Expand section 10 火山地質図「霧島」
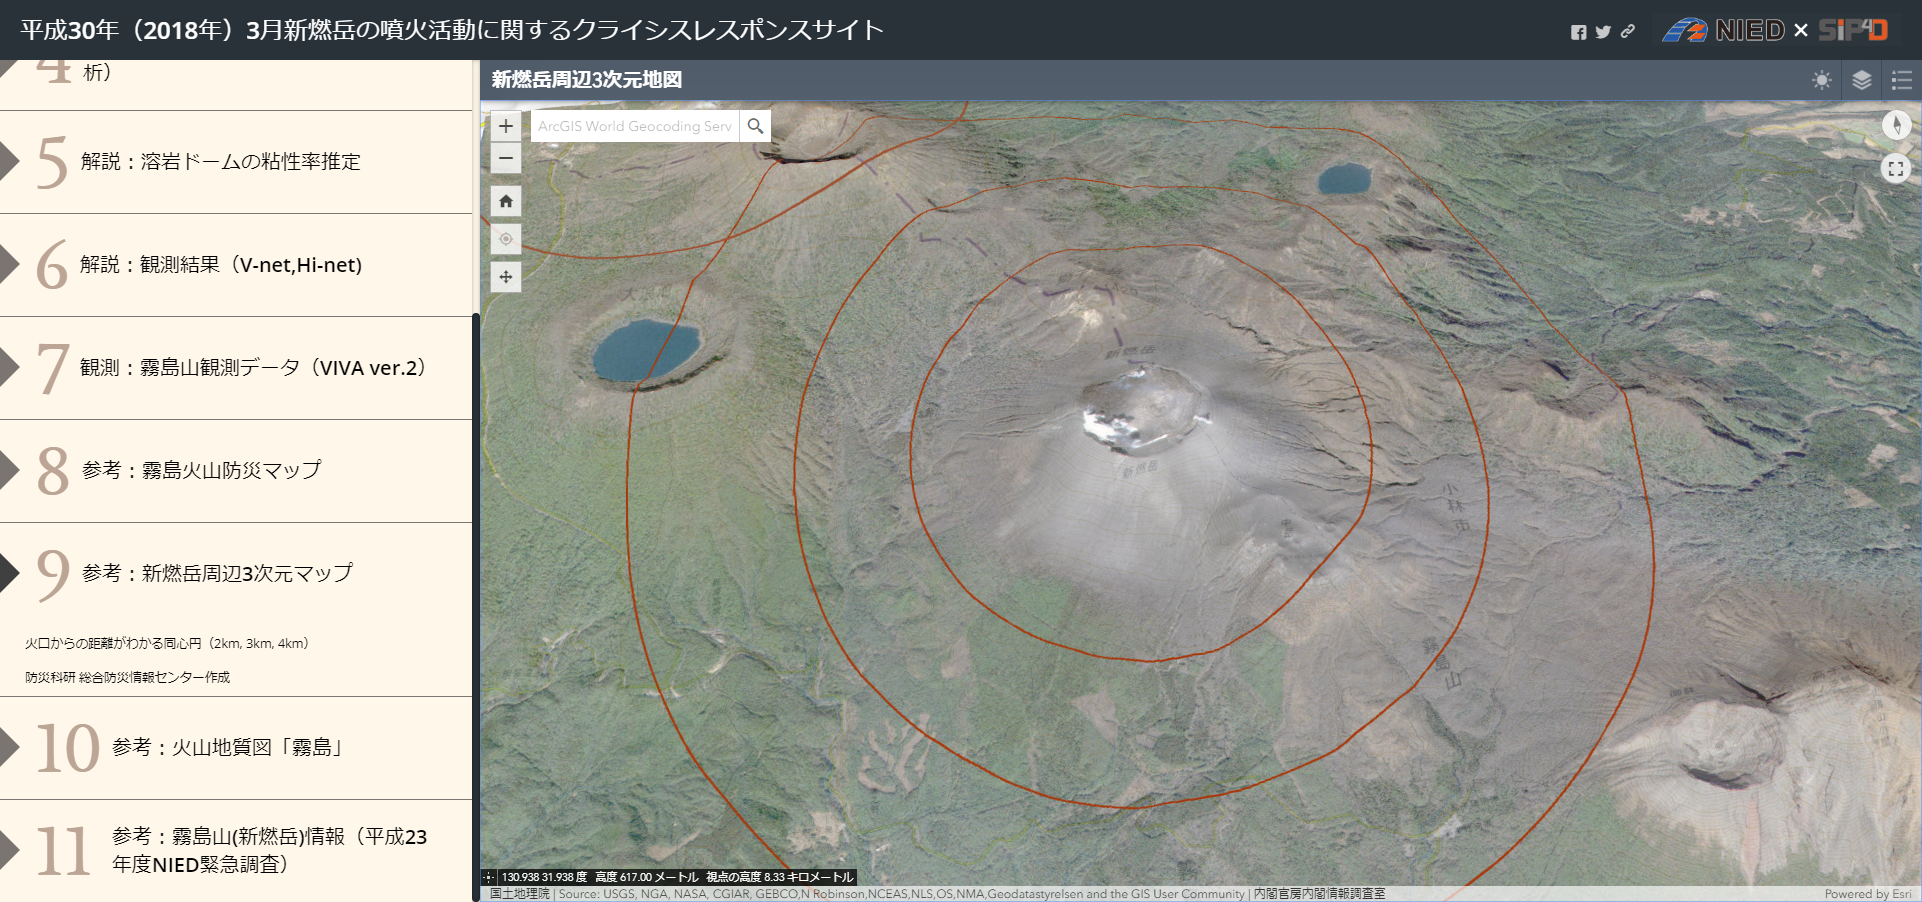Screen dimensions: 1922x902 pos(226,747)
